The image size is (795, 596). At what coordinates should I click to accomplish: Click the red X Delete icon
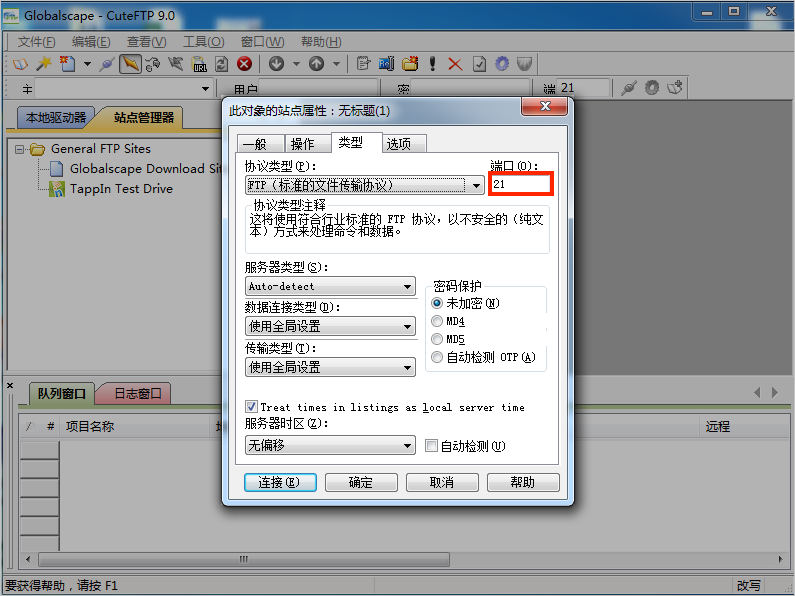[455, 64]
